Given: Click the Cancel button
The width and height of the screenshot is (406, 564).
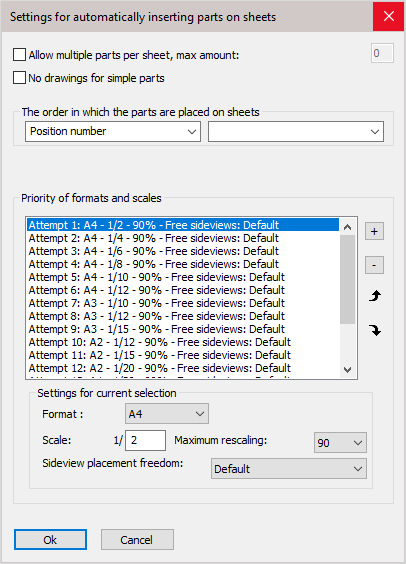Looking at the screenshot, I should click(x=137, y=540).
